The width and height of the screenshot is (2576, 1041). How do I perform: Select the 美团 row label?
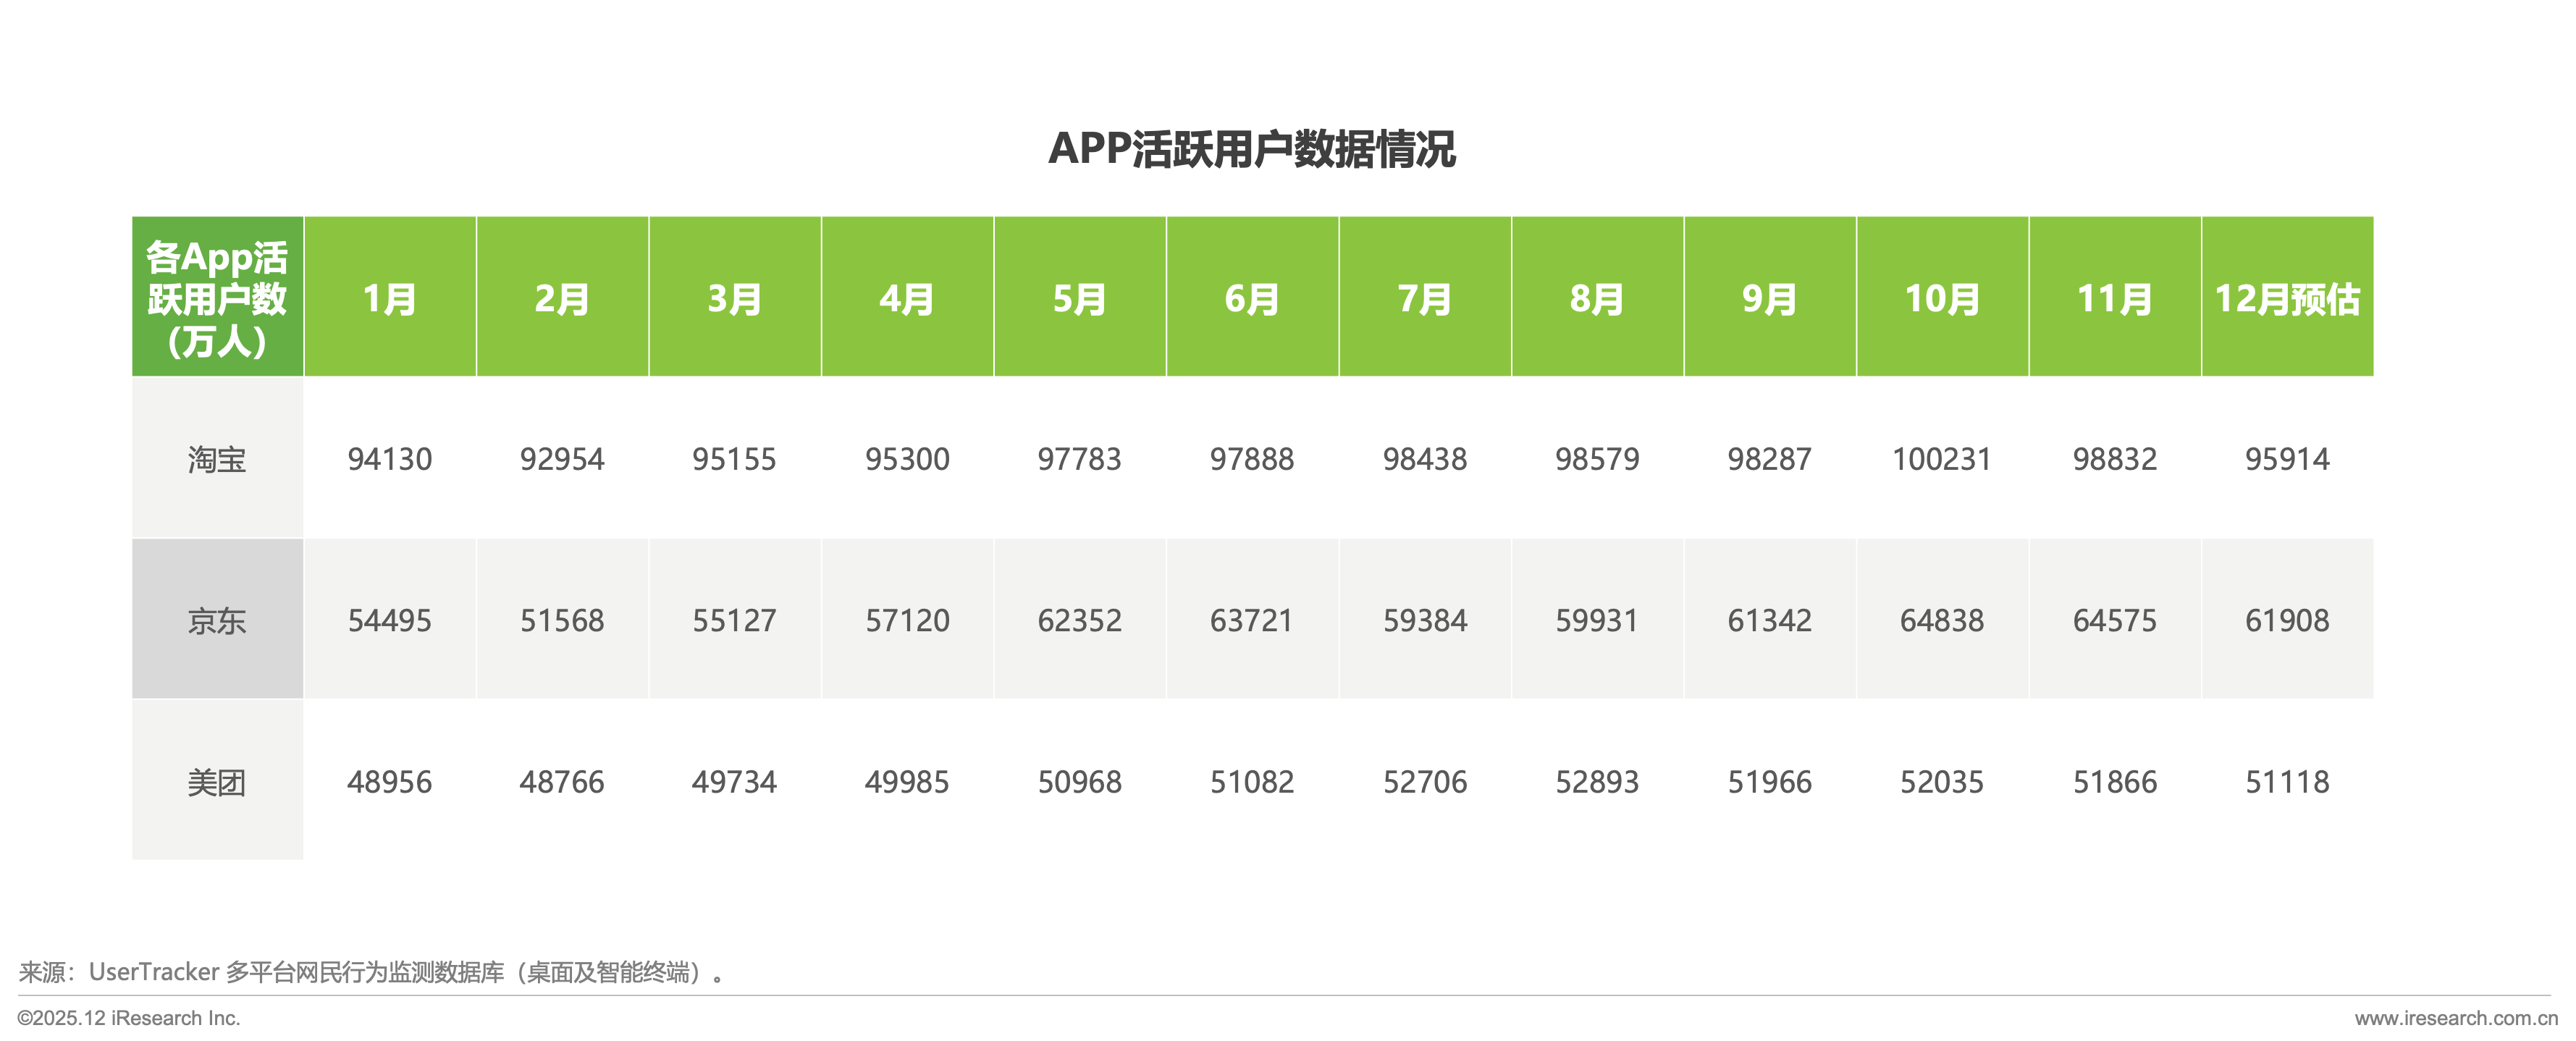point(217,781)
